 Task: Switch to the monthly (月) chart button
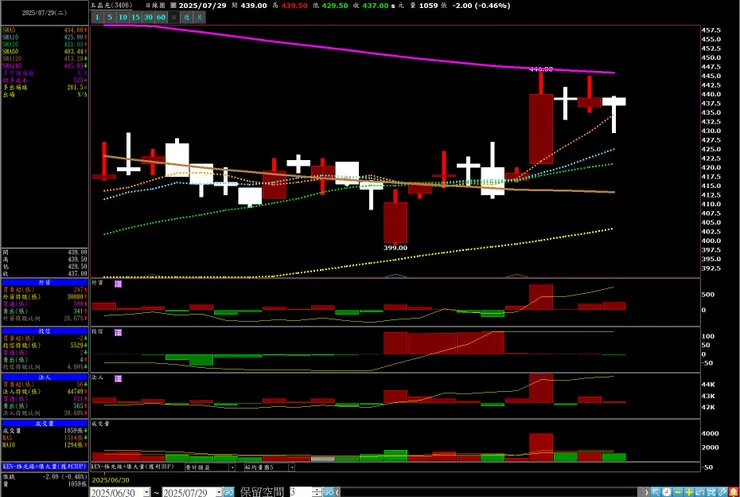tap(200, 17)
